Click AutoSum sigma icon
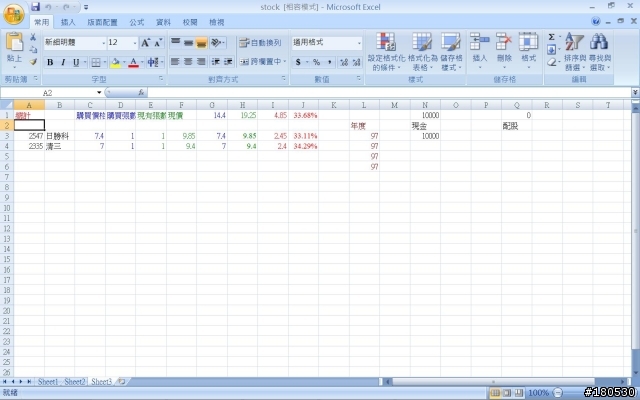Screen dimensions: 640x400 coord(551,37)
